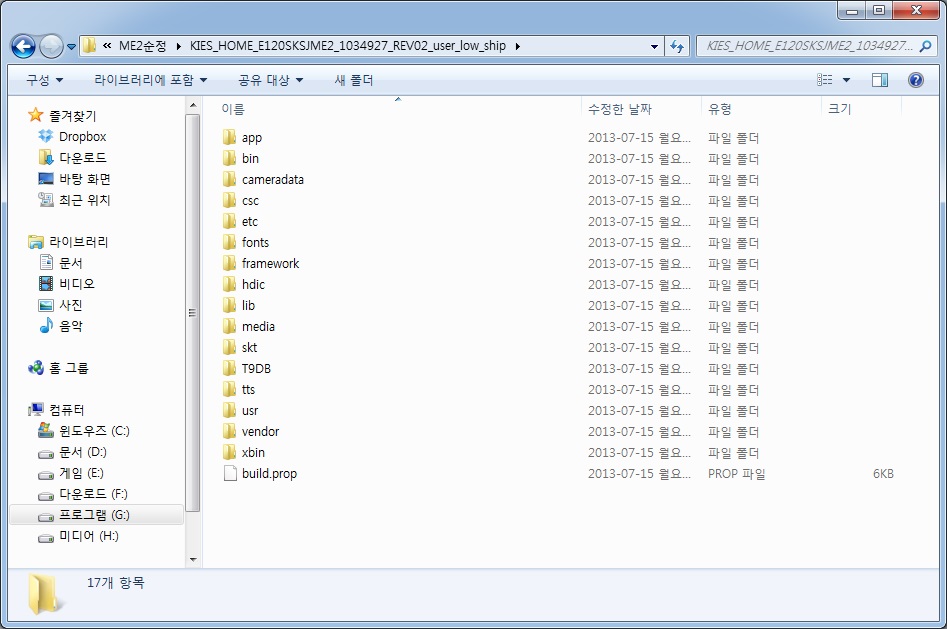This screenshot has width=947, height=629.
Task: Open the help question mark icon
Action: (x=915, y=80)
